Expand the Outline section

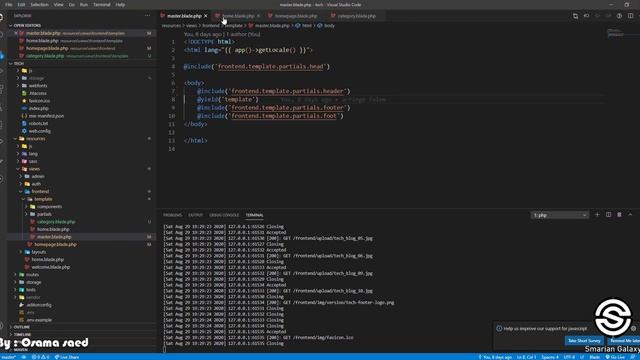tap(82, 327)
